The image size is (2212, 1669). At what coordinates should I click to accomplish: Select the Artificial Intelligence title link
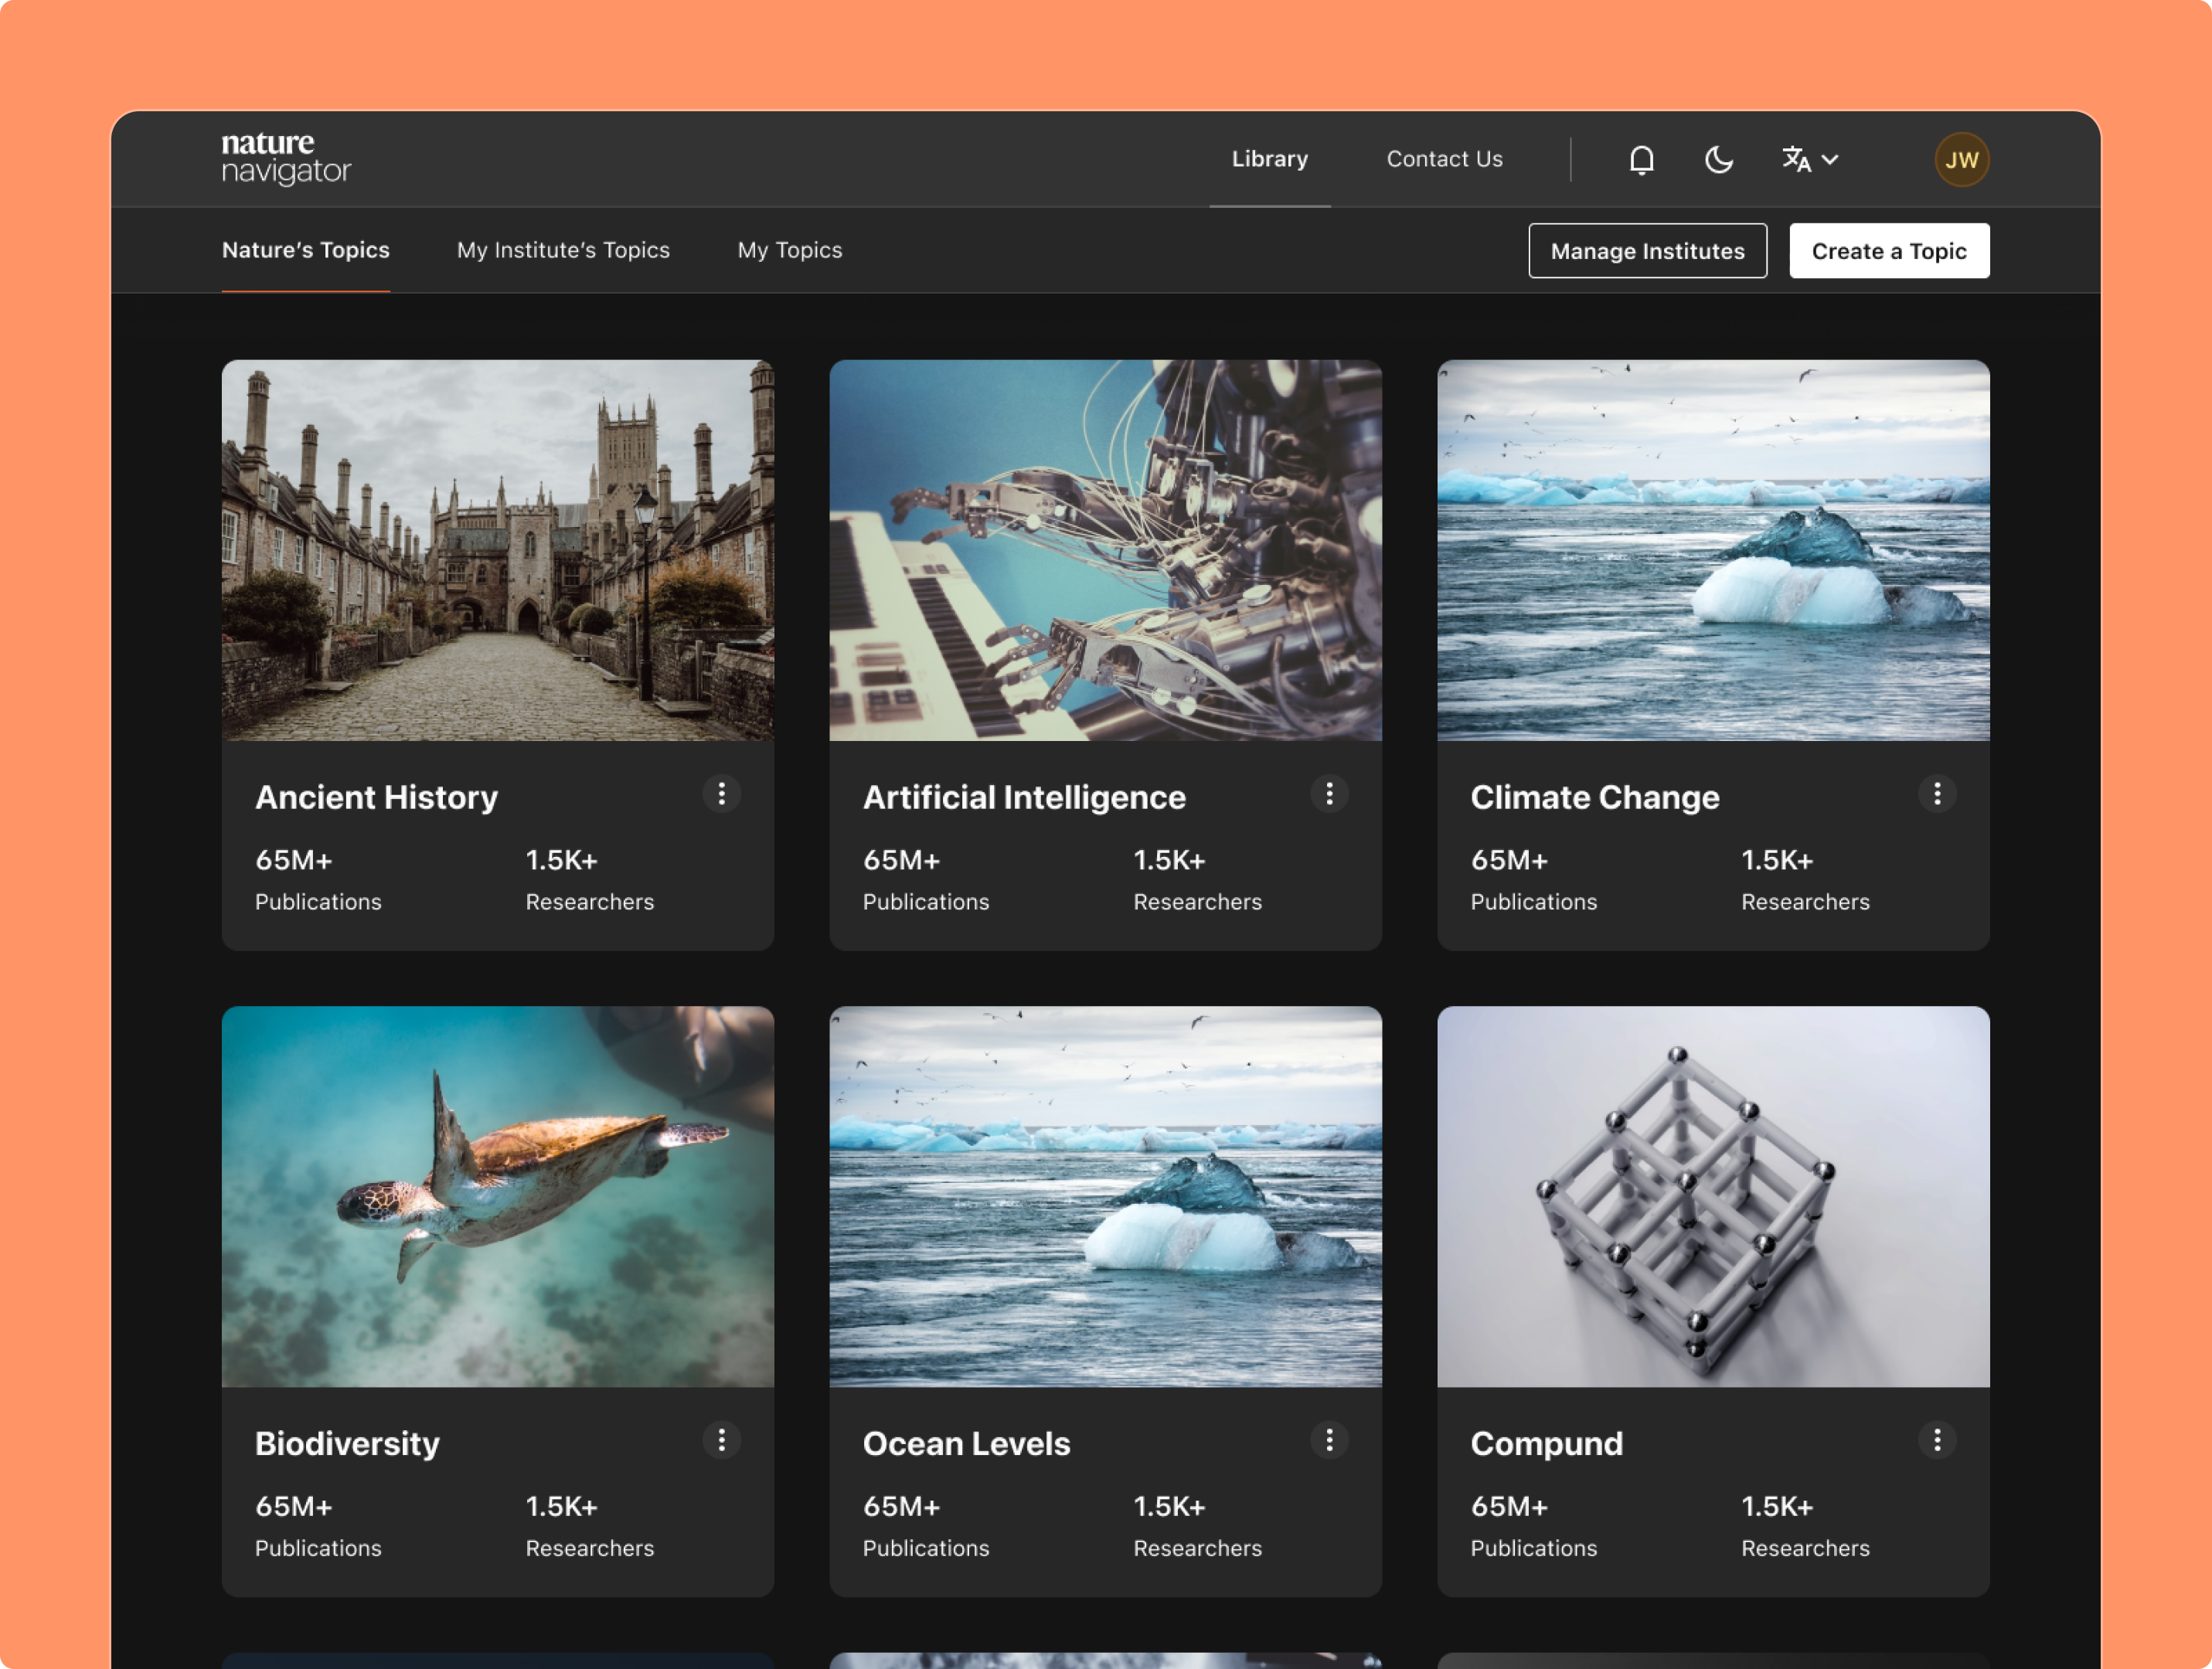click(1023, 797)
